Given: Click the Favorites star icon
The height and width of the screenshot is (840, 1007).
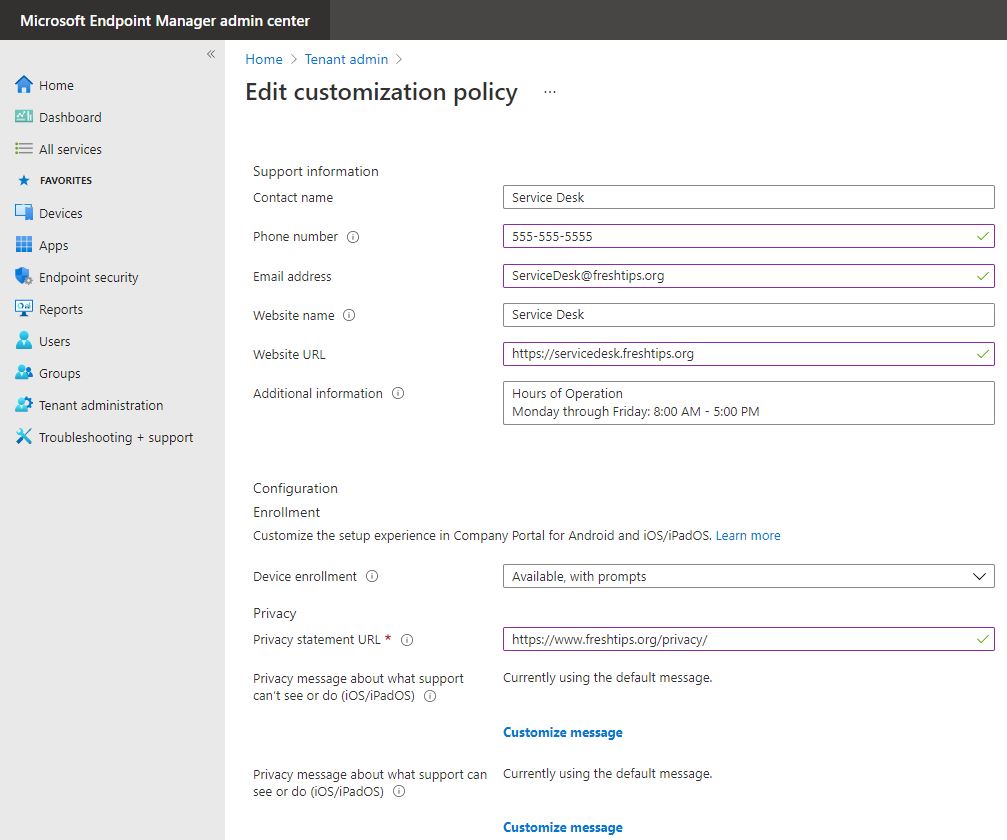Looking at the screenshot, I should click(x=24, y=180).
